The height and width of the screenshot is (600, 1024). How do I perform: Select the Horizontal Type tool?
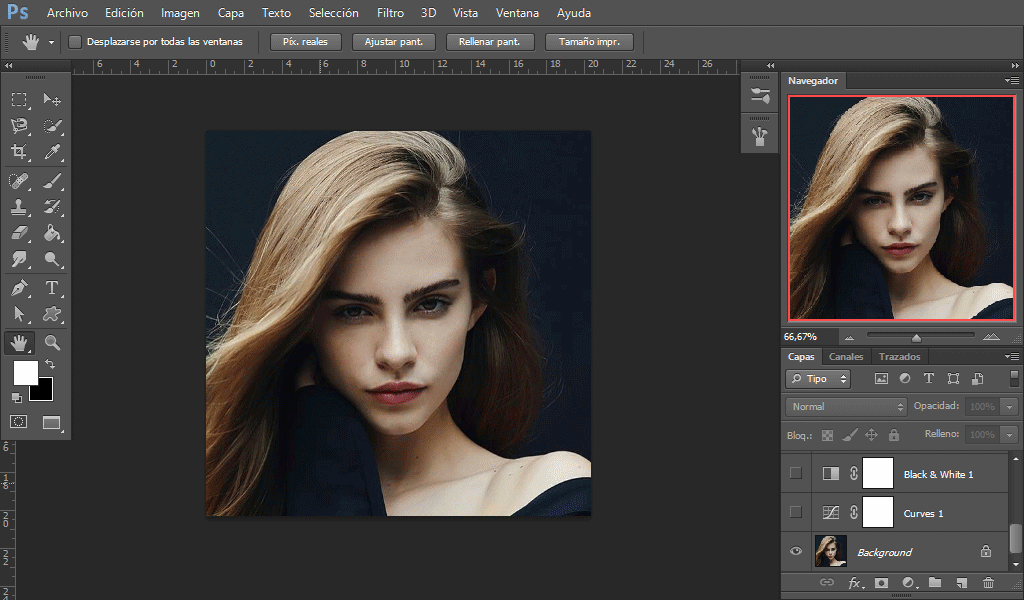pyautogui.click(x=52, y=288)
